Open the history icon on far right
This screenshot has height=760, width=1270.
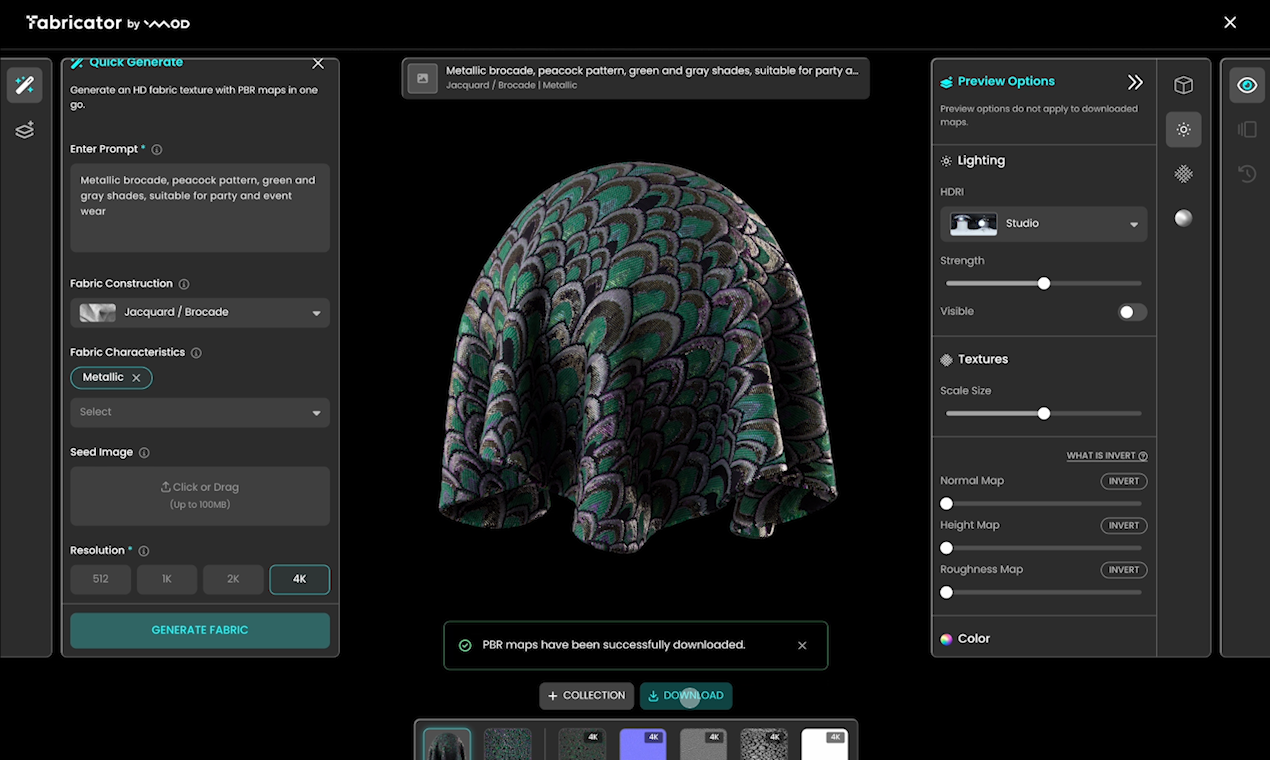(x=1247, y=174)
